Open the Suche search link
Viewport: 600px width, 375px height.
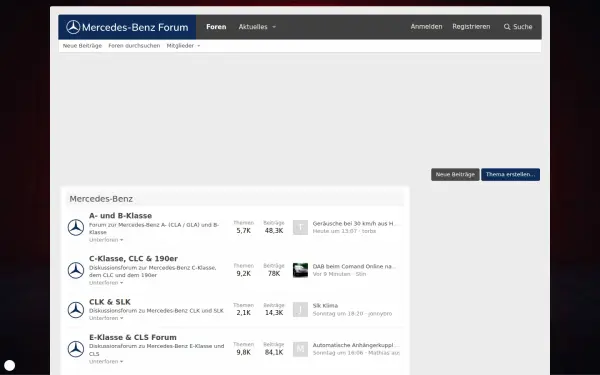pos(518,27)
